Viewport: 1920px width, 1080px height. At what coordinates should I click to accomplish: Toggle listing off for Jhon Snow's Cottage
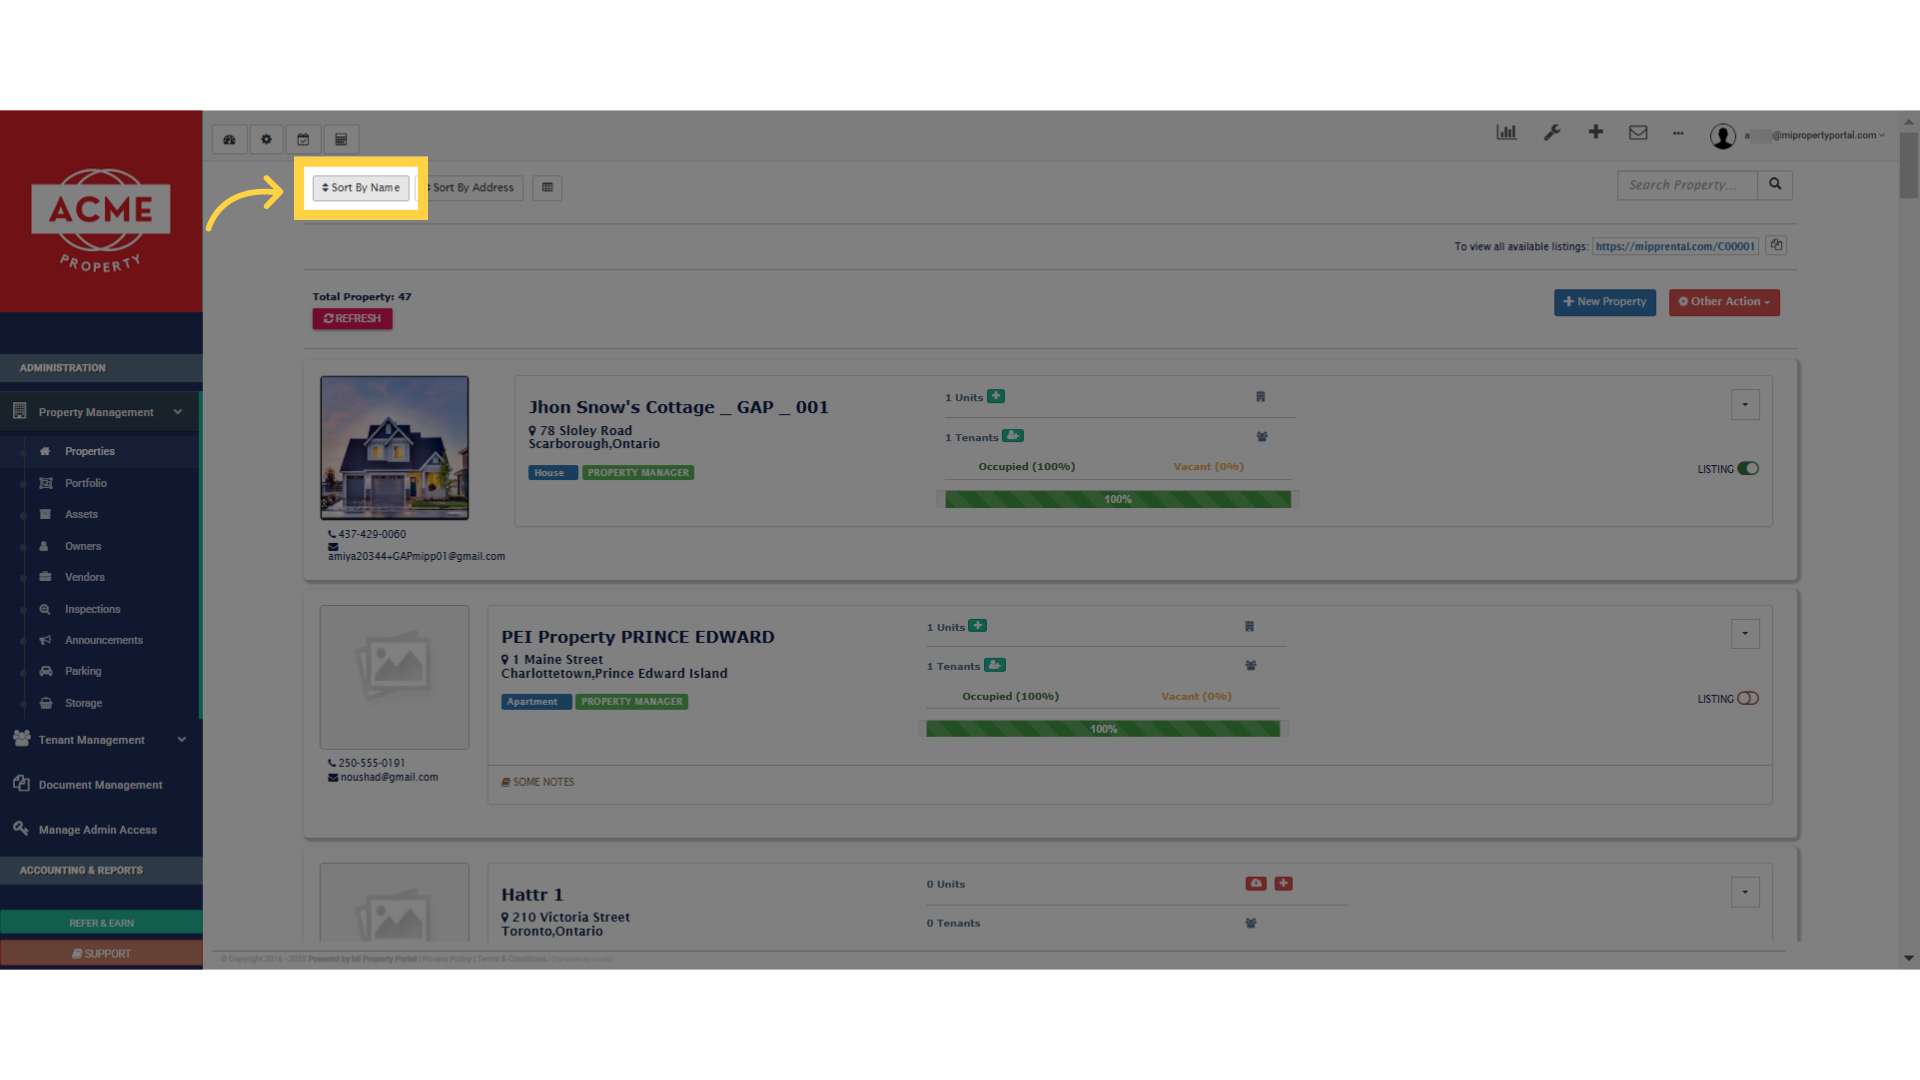[1748, 469]
